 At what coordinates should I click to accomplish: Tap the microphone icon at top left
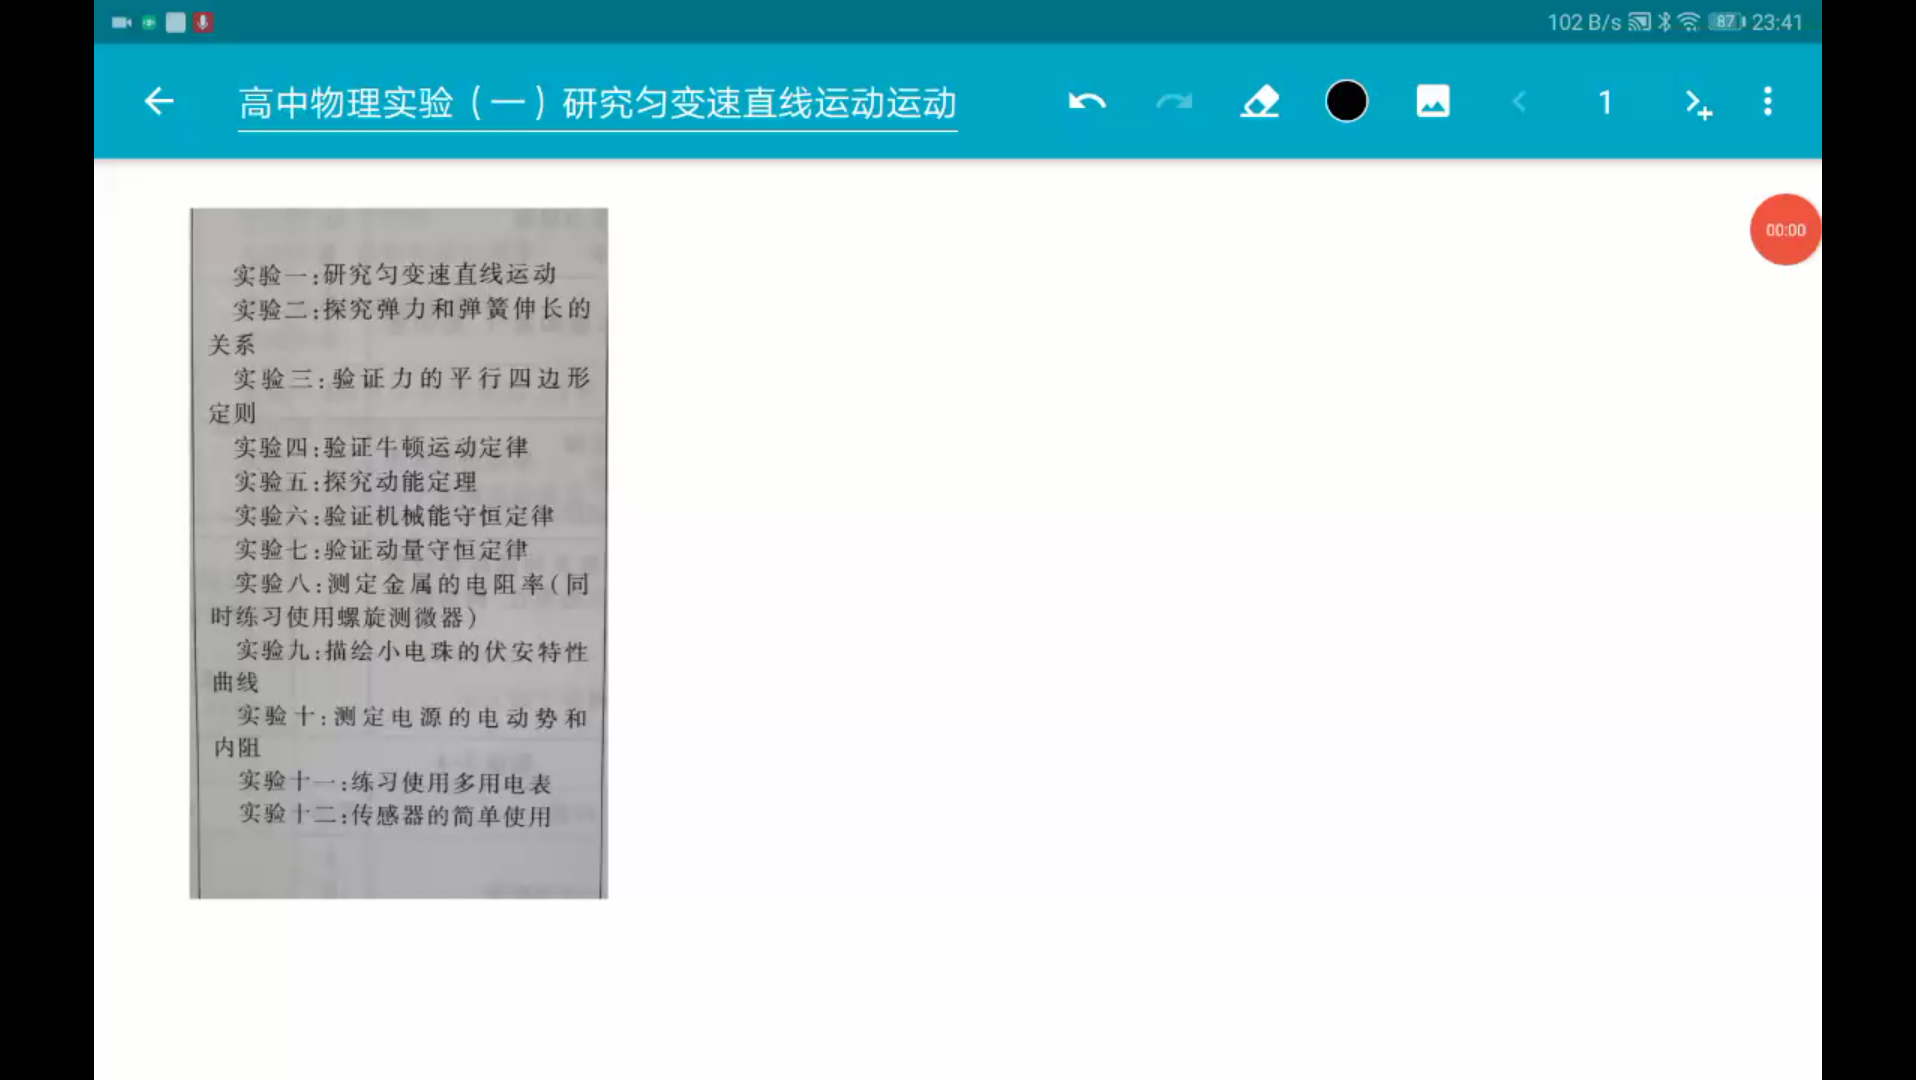203,21
